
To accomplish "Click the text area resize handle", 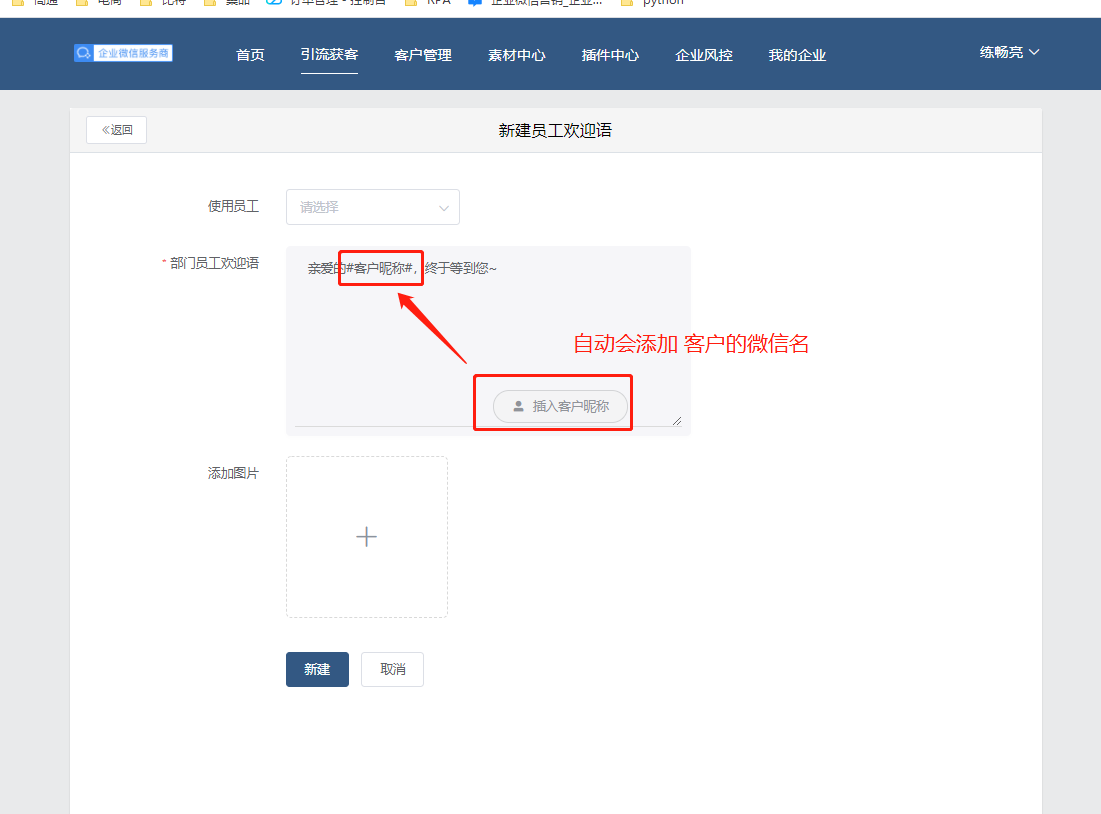I will pyautogui.click(x=677, y=421).
